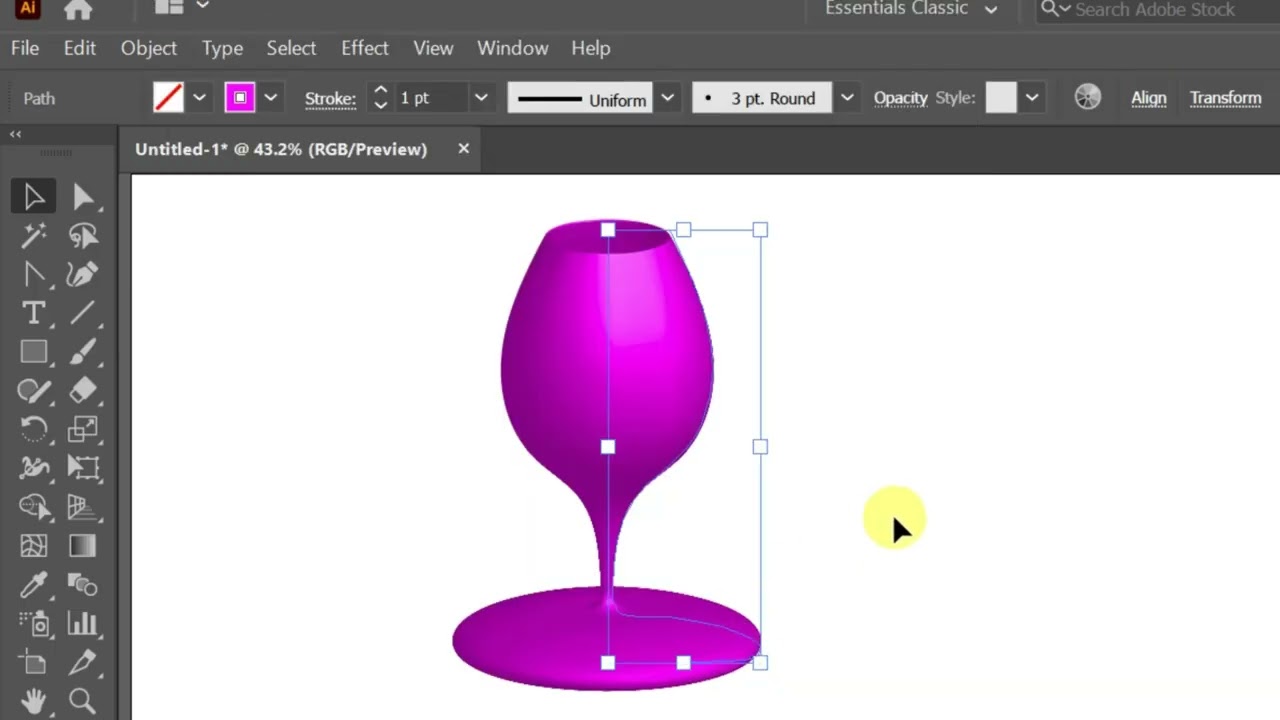
Task: Select the Anchor Point tool
Action: click(x=34, y=274)
